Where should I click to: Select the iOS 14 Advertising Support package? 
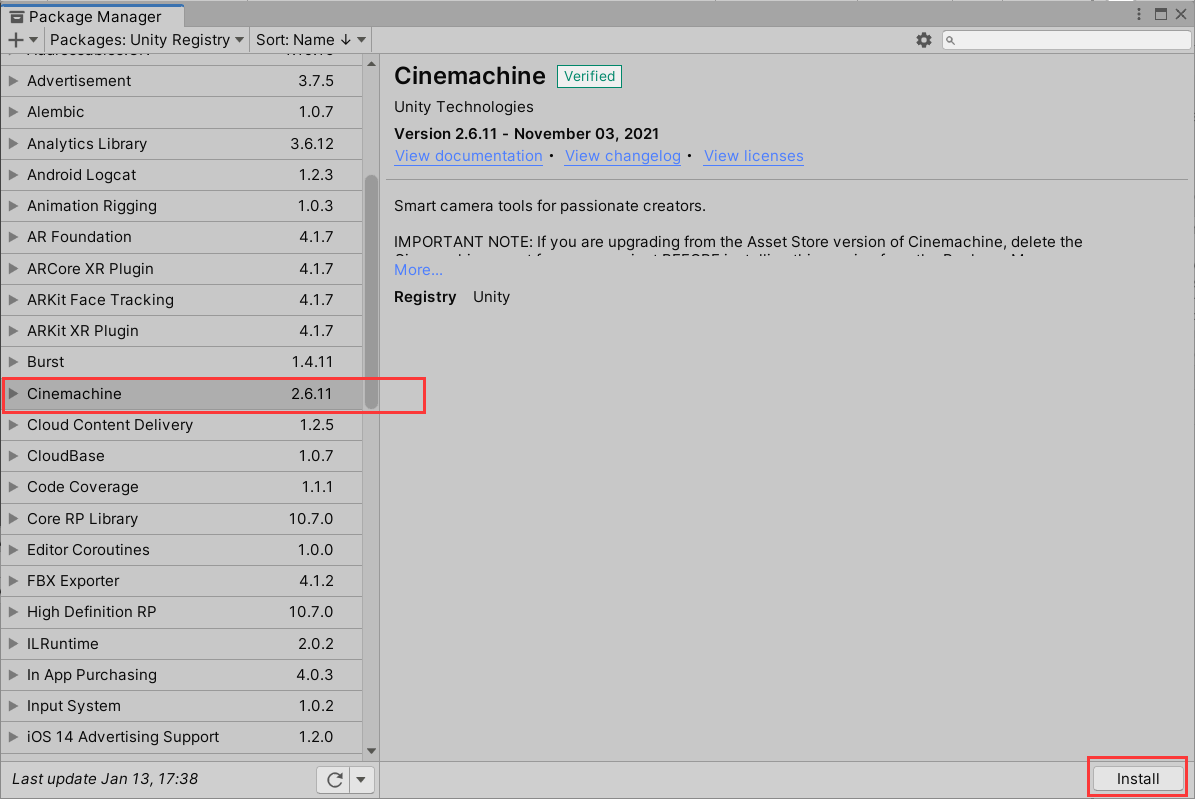point(181,737)
